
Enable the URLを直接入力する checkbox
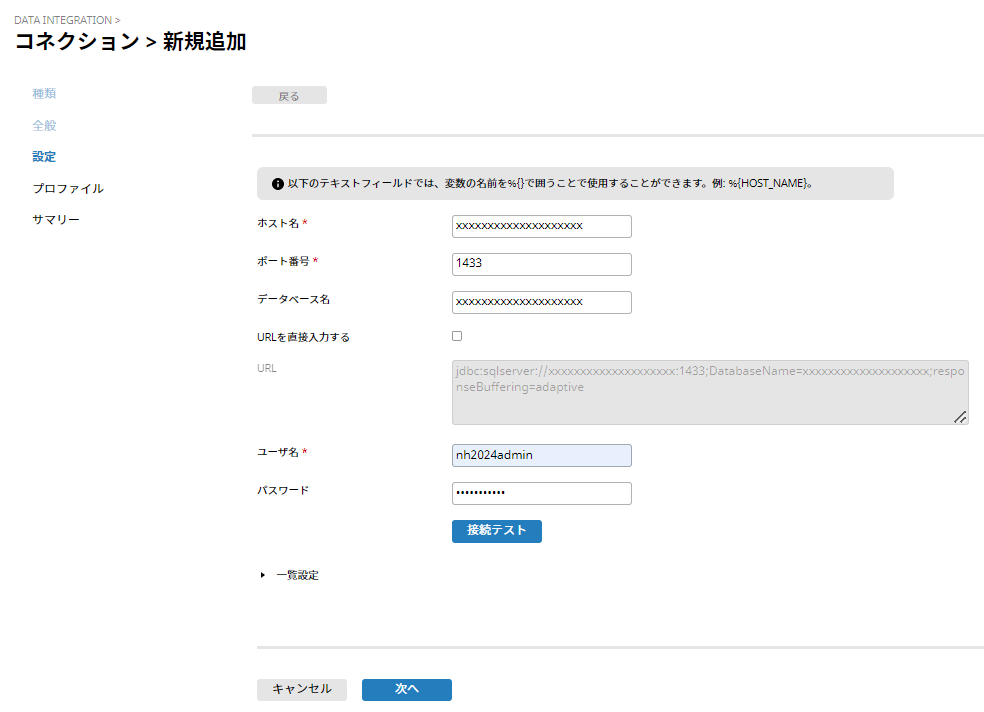tap(457, 336)
